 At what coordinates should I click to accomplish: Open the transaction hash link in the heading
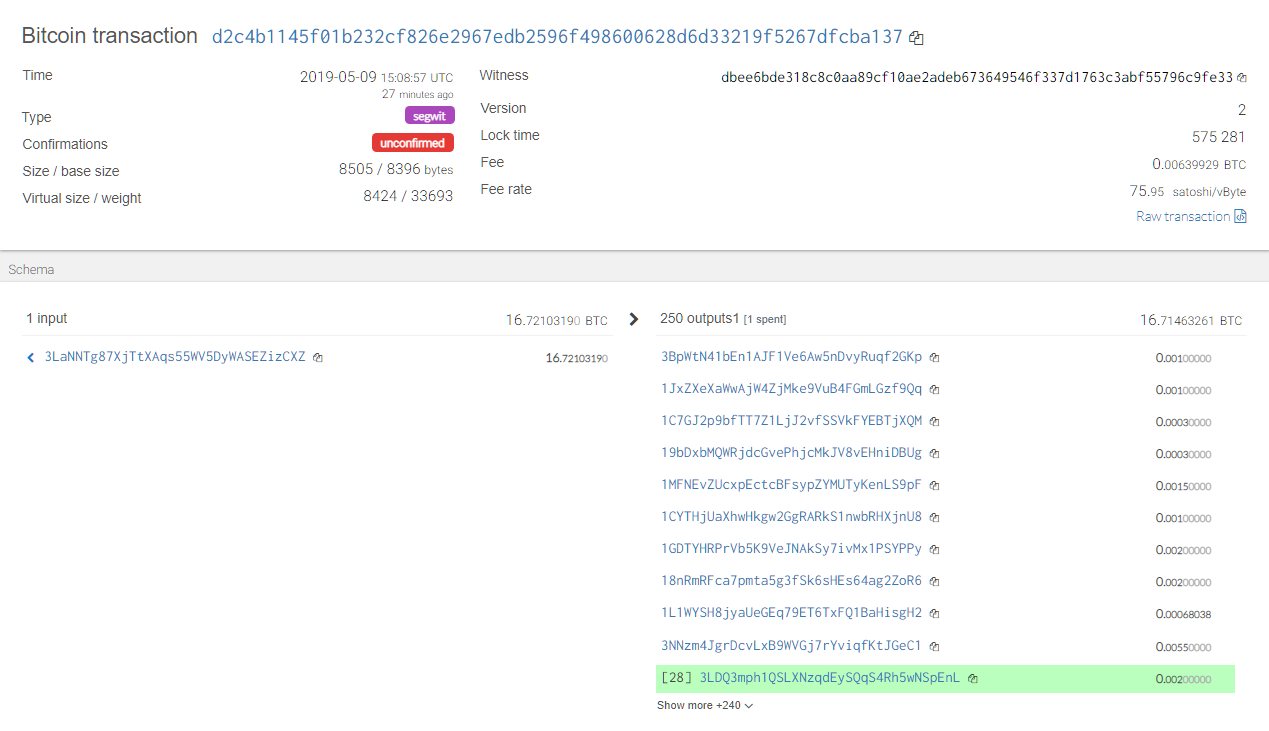pos(557,37)
